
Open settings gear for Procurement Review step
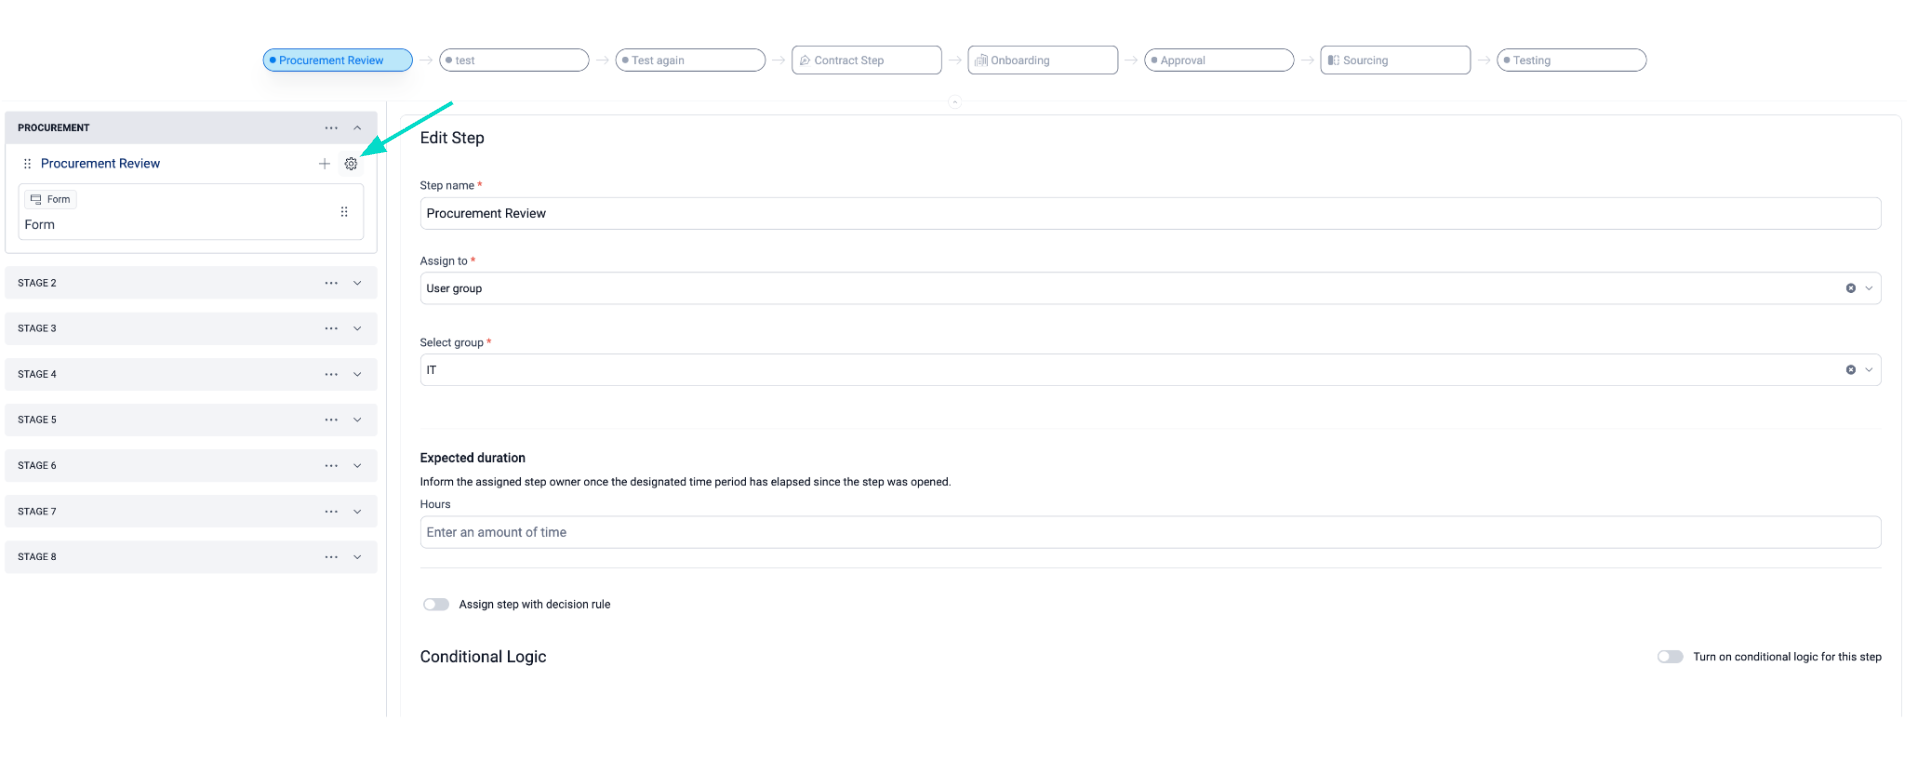(x=351, y=164)
